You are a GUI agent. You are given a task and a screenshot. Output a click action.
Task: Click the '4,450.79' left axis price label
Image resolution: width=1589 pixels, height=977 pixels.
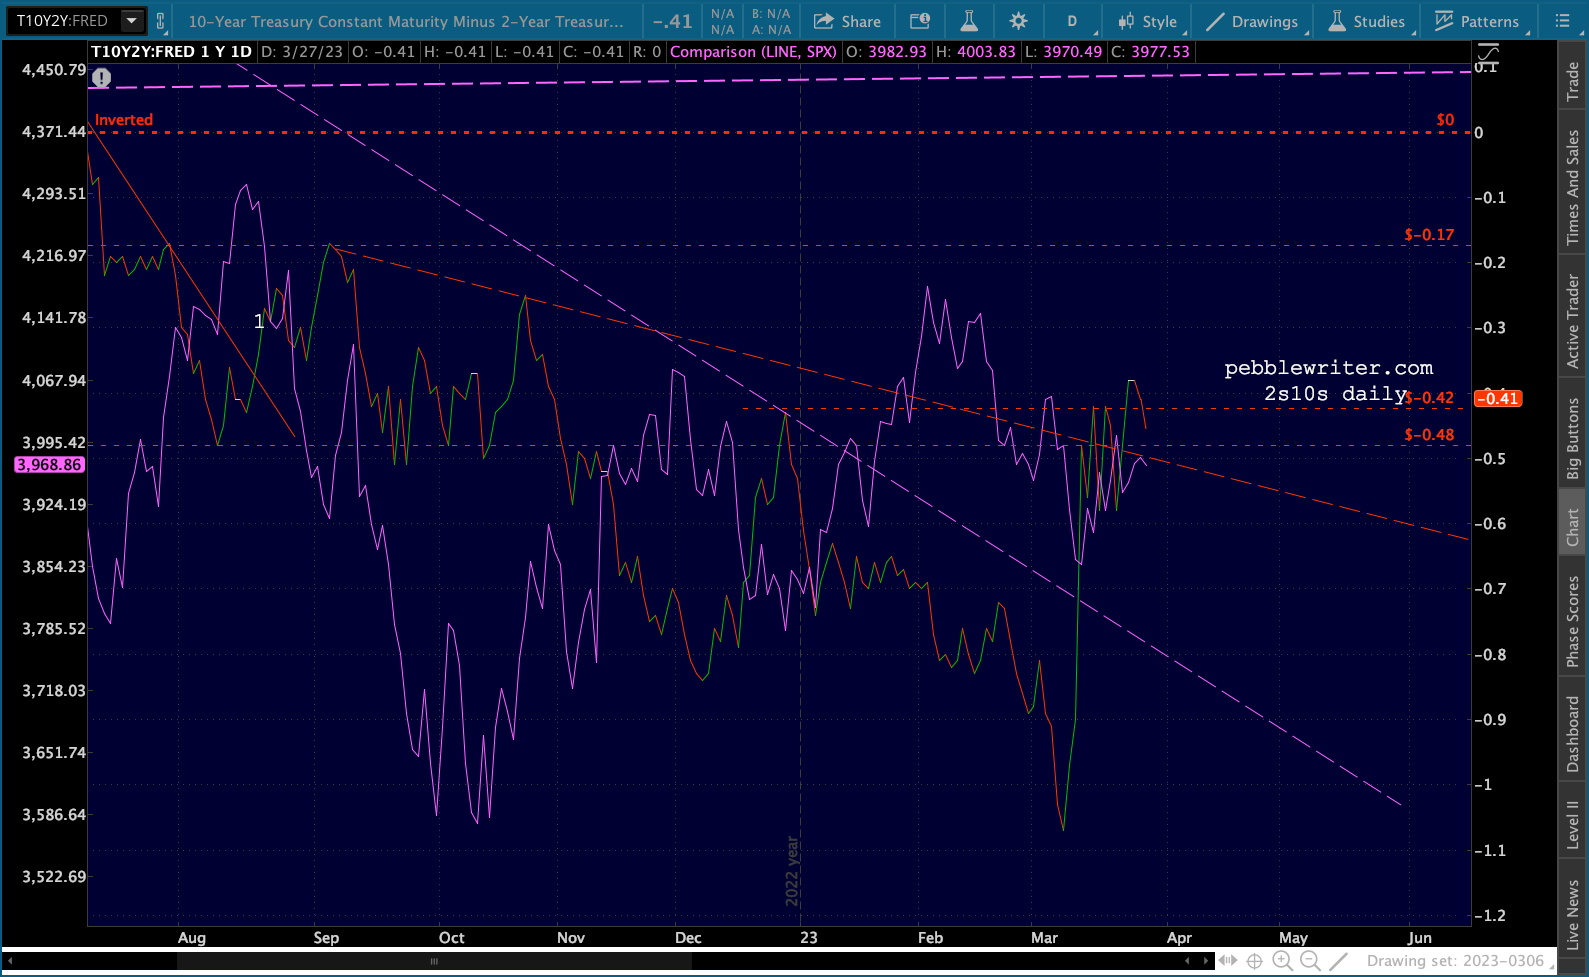(54, 70)
